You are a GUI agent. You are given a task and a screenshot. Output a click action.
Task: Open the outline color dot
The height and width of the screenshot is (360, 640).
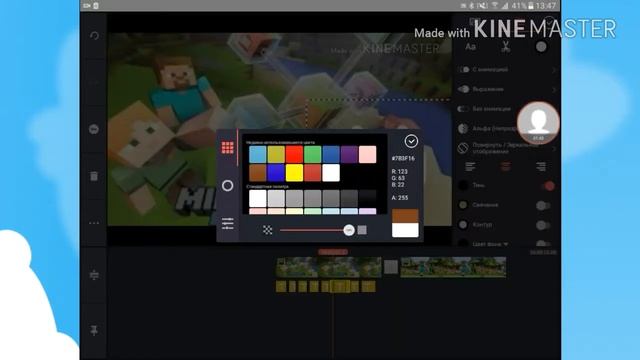click(463, 224)
